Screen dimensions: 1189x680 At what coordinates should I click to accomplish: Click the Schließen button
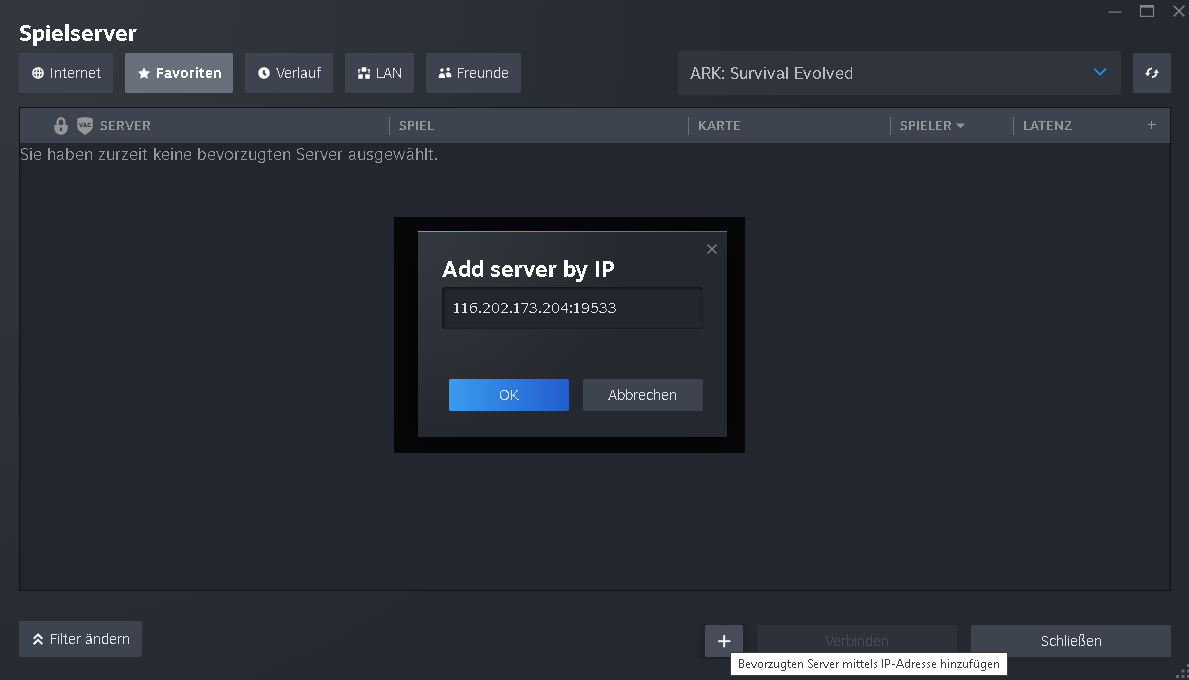1070,640
